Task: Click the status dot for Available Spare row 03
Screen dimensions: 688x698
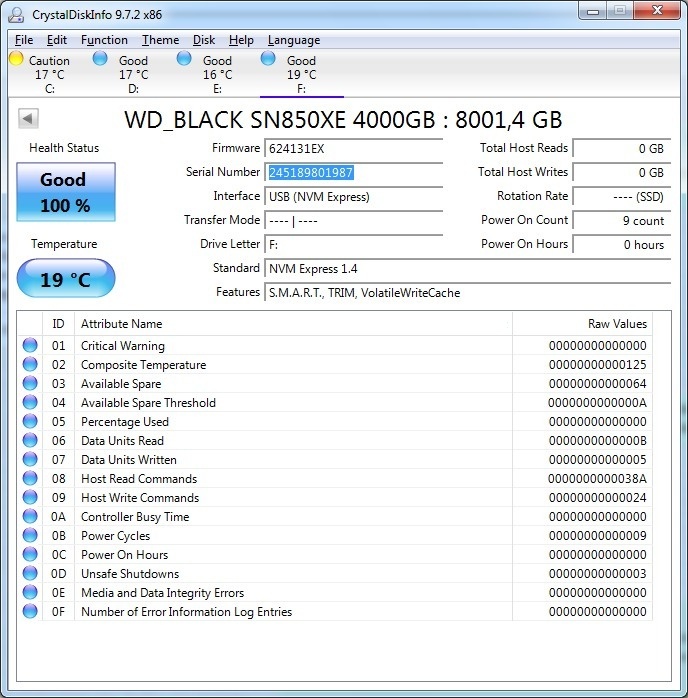Action: tap(30, 383)
